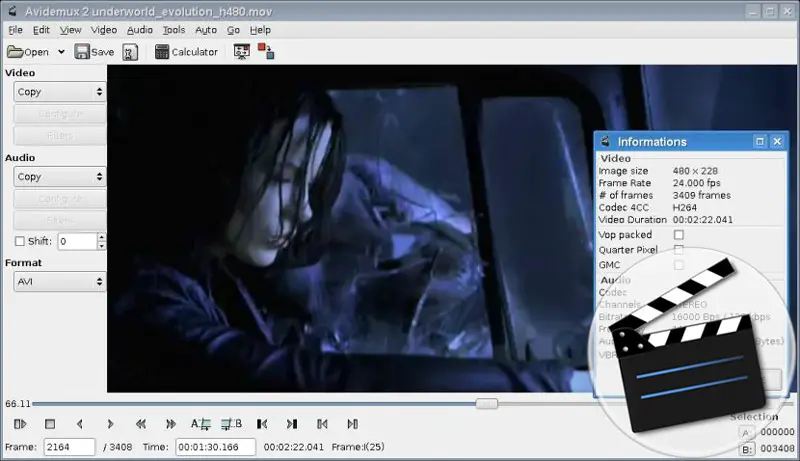Jump to previous keyframe

pos(141,424)
